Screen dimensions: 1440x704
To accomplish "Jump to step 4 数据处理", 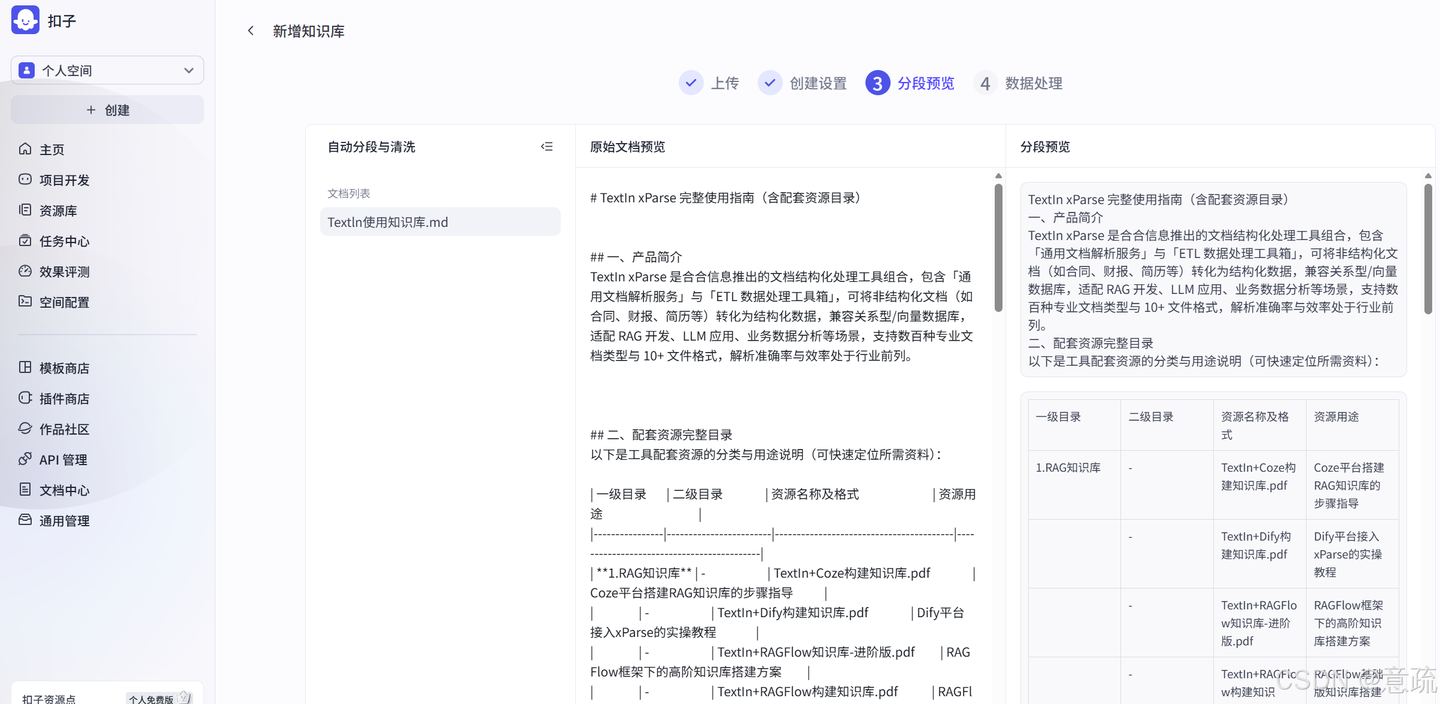I will pyautogui.click(x=1018, y=83).
